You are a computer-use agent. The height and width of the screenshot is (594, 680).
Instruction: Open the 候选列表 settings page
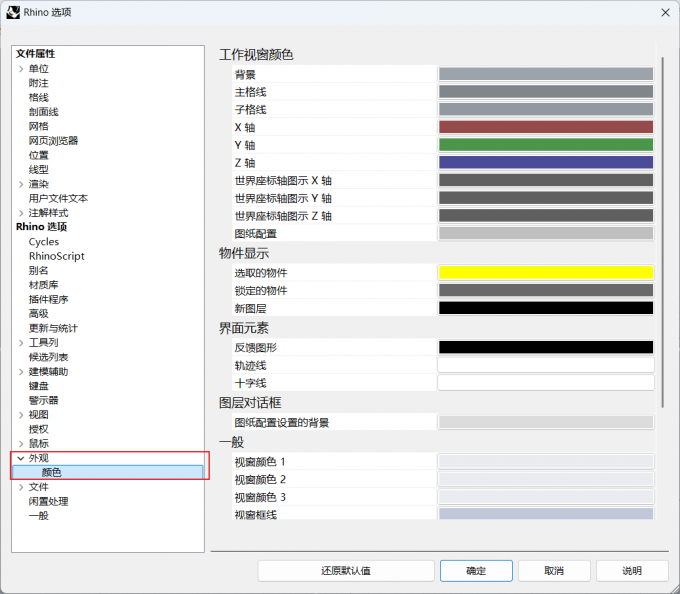[x=49, y=357]
